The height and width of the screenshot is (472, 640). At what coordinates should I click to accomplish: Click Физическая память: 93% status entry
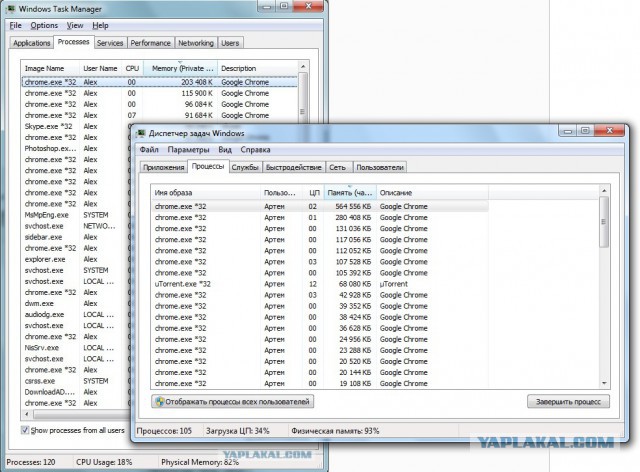point(335,430)
